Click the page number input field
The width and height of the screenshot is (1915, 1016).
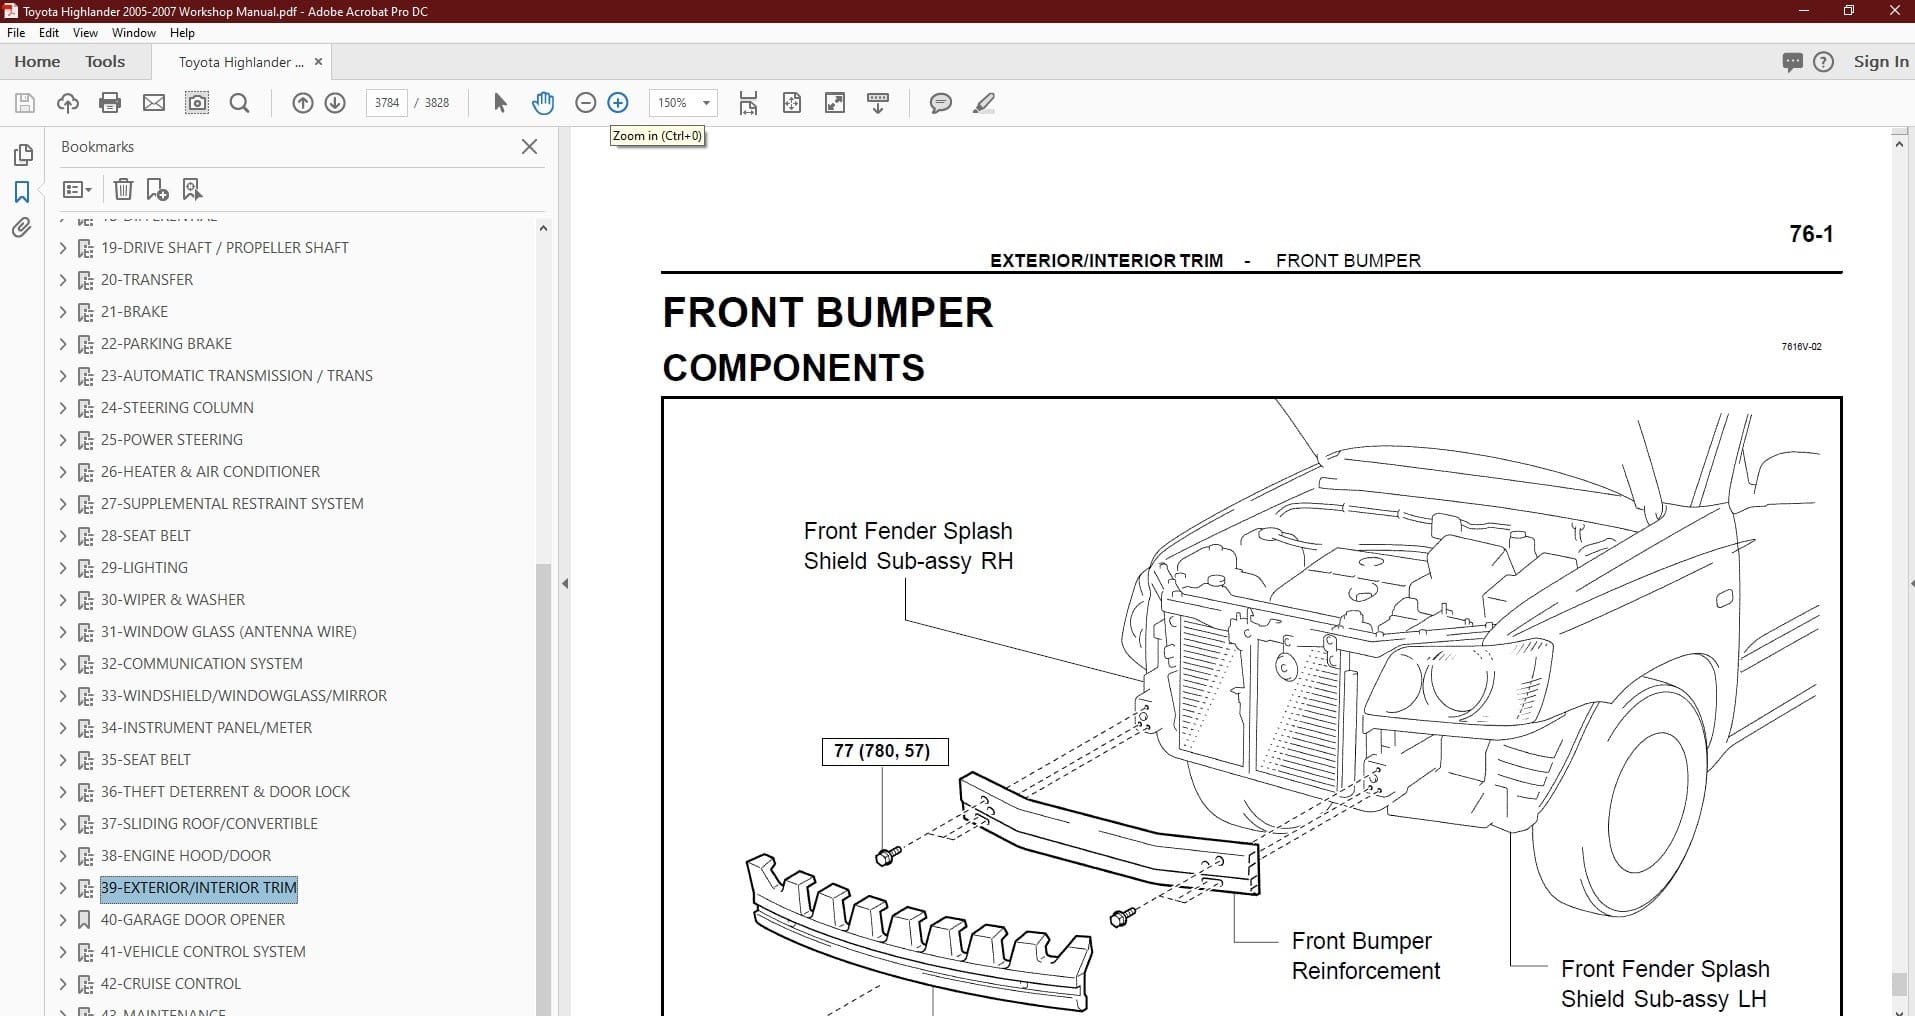387,103
